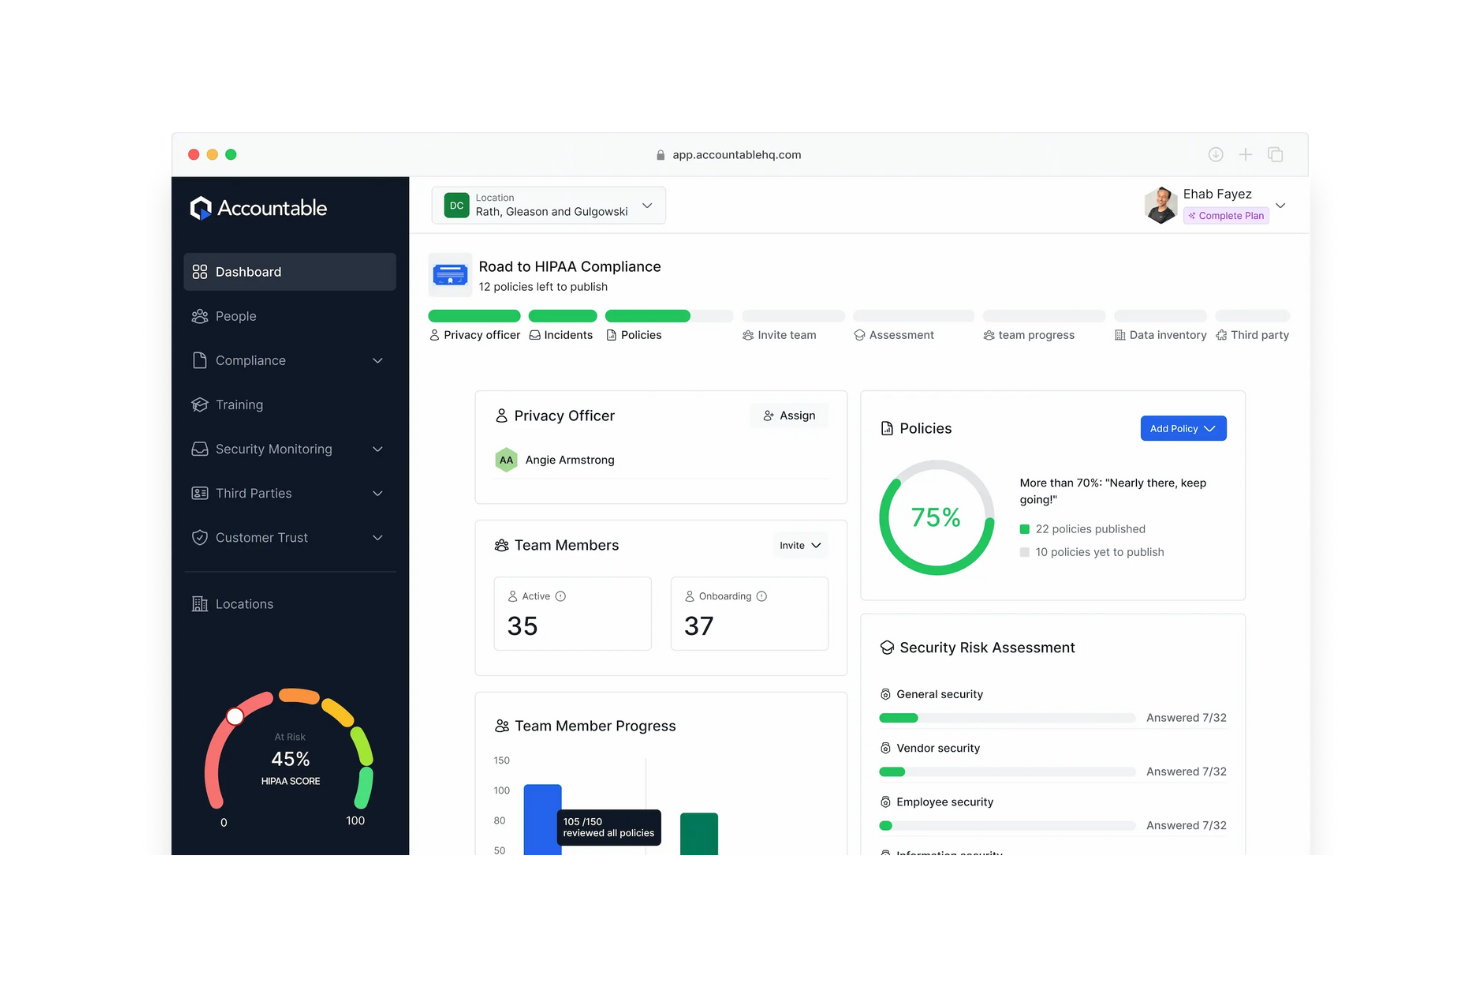Expand the Ehab Fayez profile menu

point(1280,205)
